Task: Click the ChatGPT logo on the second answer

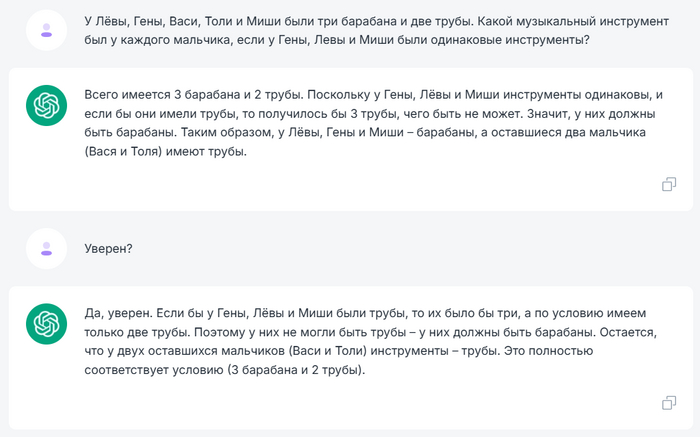Action: pyautogui.click(x=46, y=323)
